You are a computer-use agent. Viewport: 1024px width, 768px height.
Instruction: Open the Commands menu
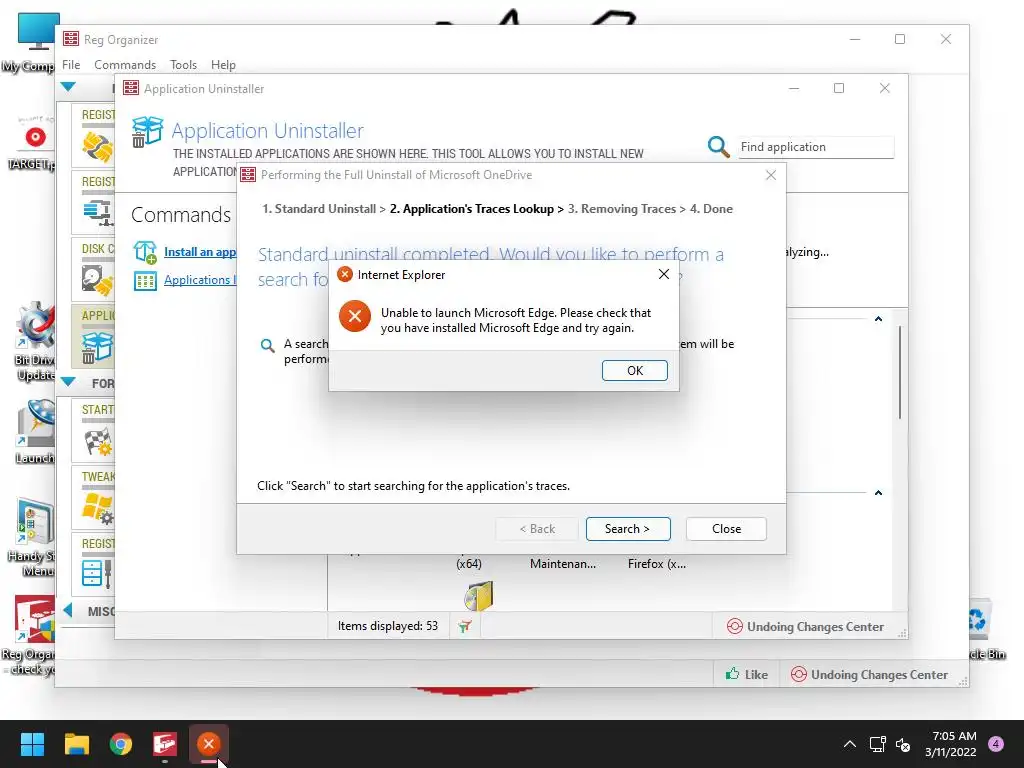pyautogui.click(x=125, y=65)
